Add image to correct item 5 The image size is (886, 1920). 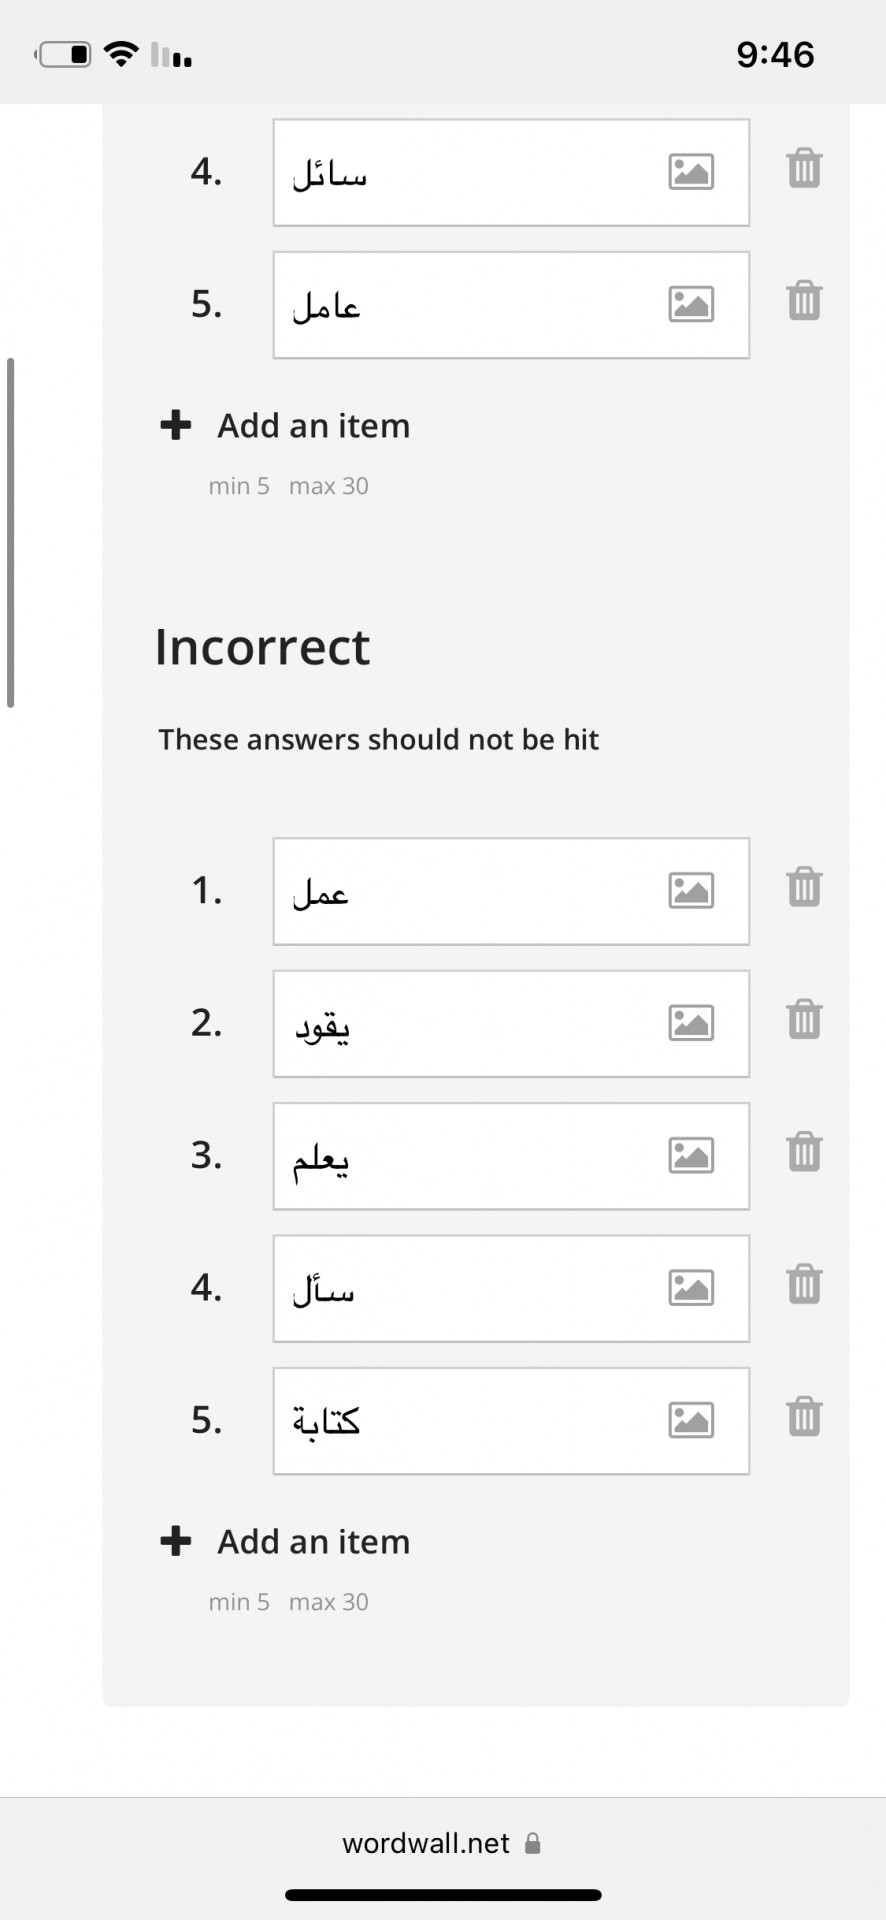tap(691, 304)
